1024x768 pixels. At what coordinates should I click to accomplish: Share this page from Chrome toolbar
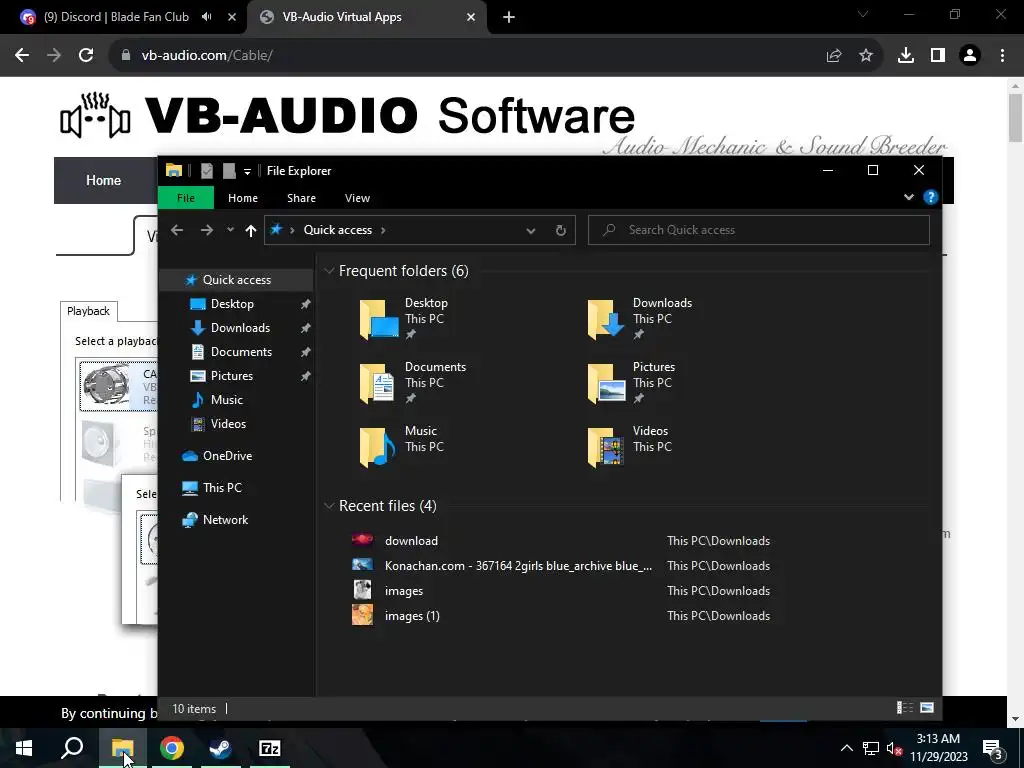coord(834,56)
